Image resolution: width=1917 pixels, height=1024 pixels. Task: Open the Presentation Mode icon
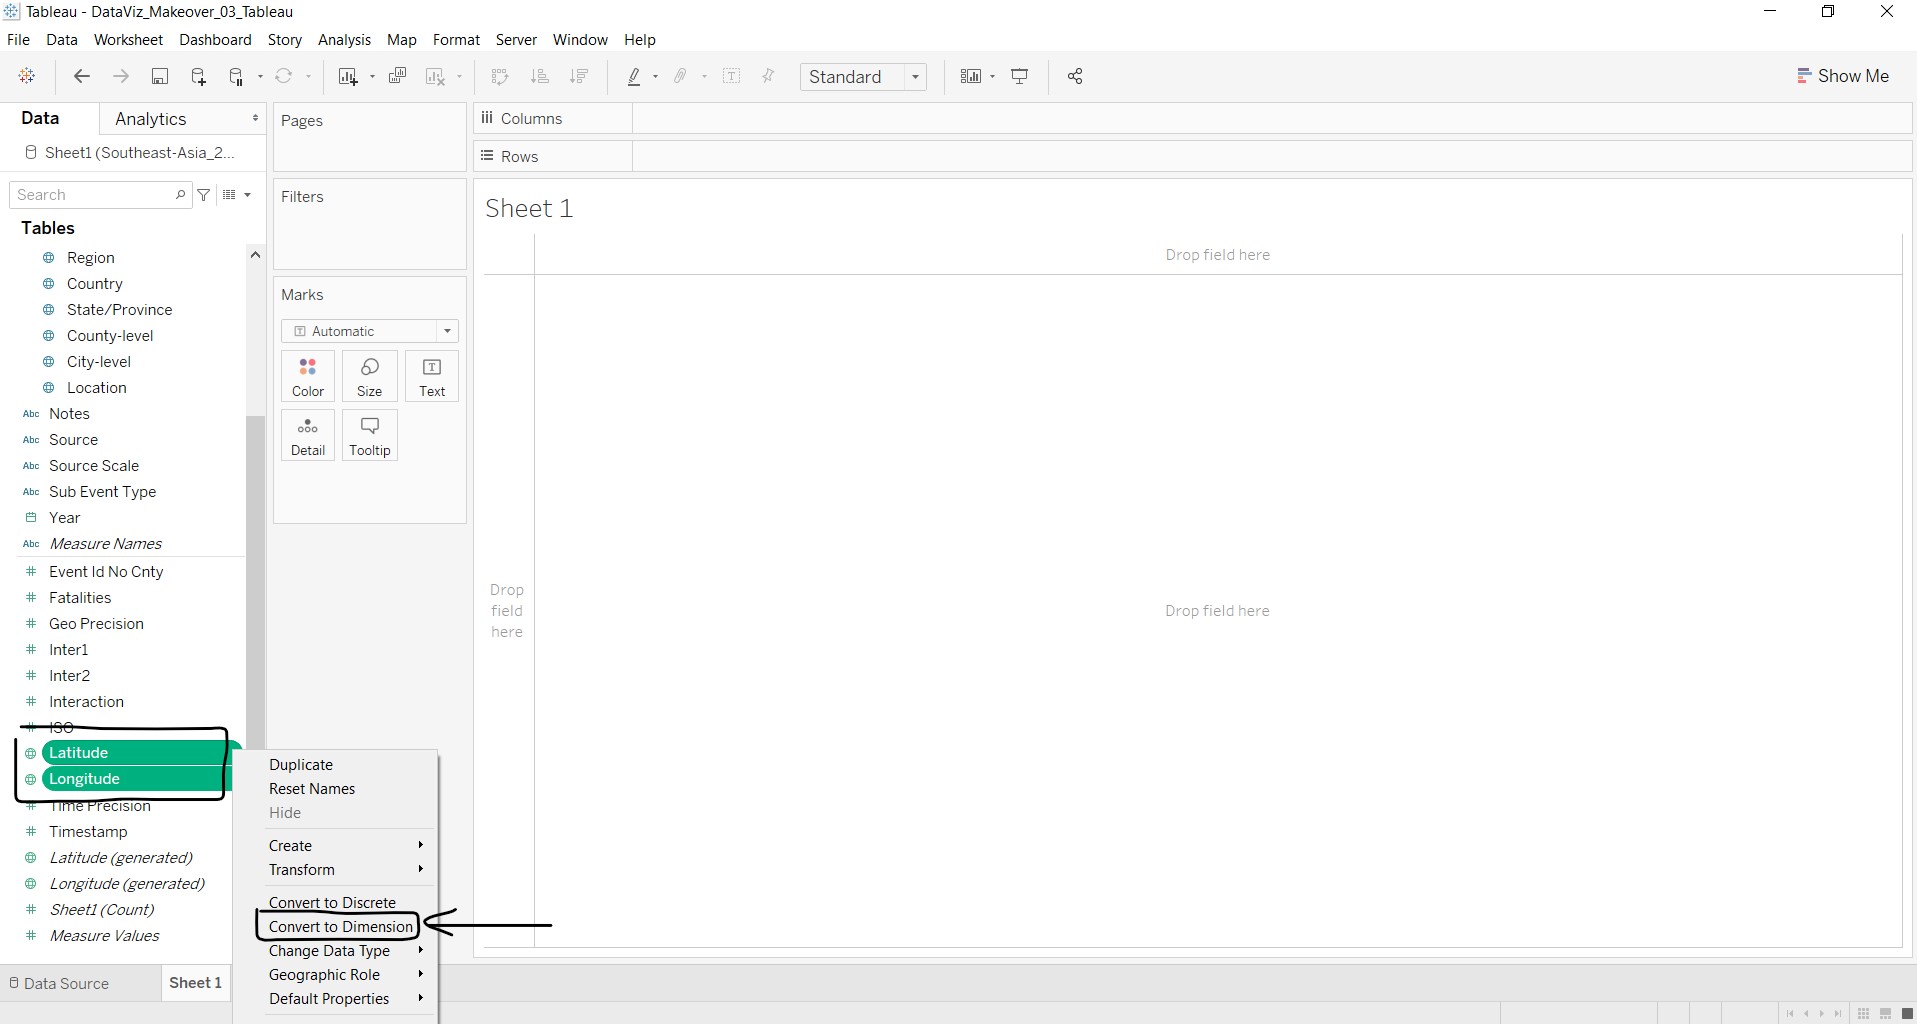pyautogui.click(x=1020, y=77)
